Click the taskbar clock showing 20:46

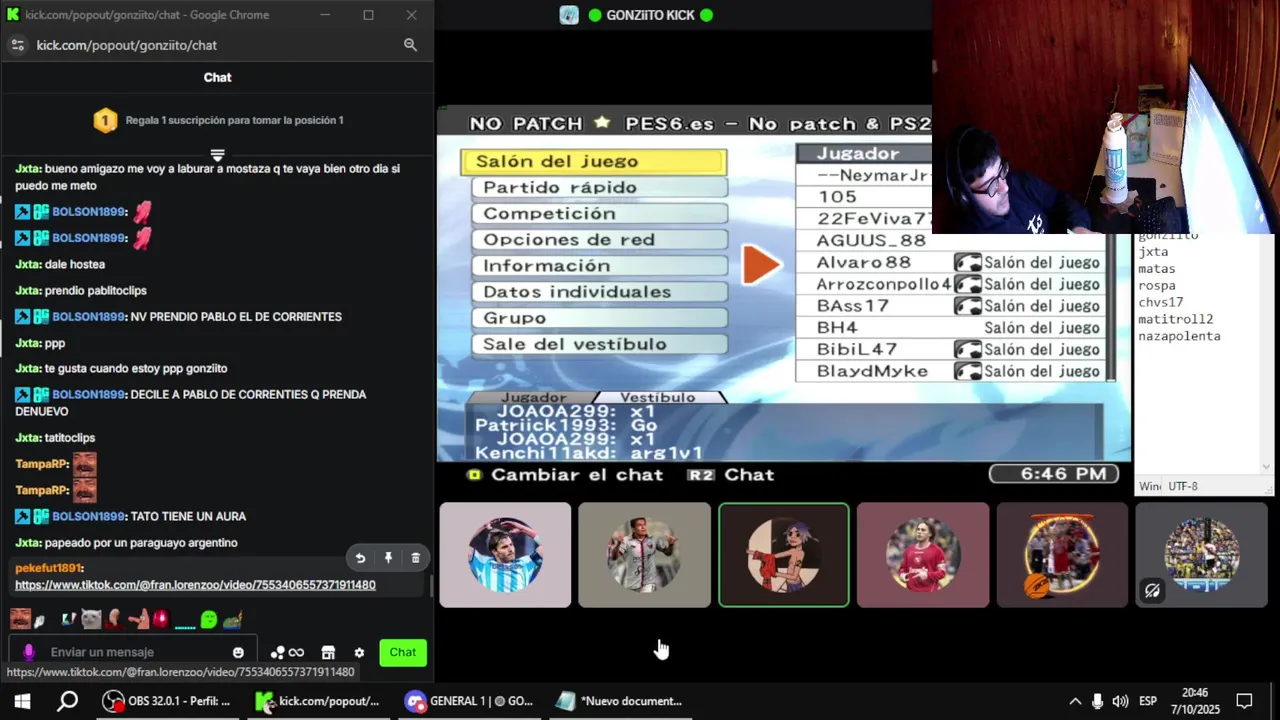pyautogui.click(x=1195, y=701)
